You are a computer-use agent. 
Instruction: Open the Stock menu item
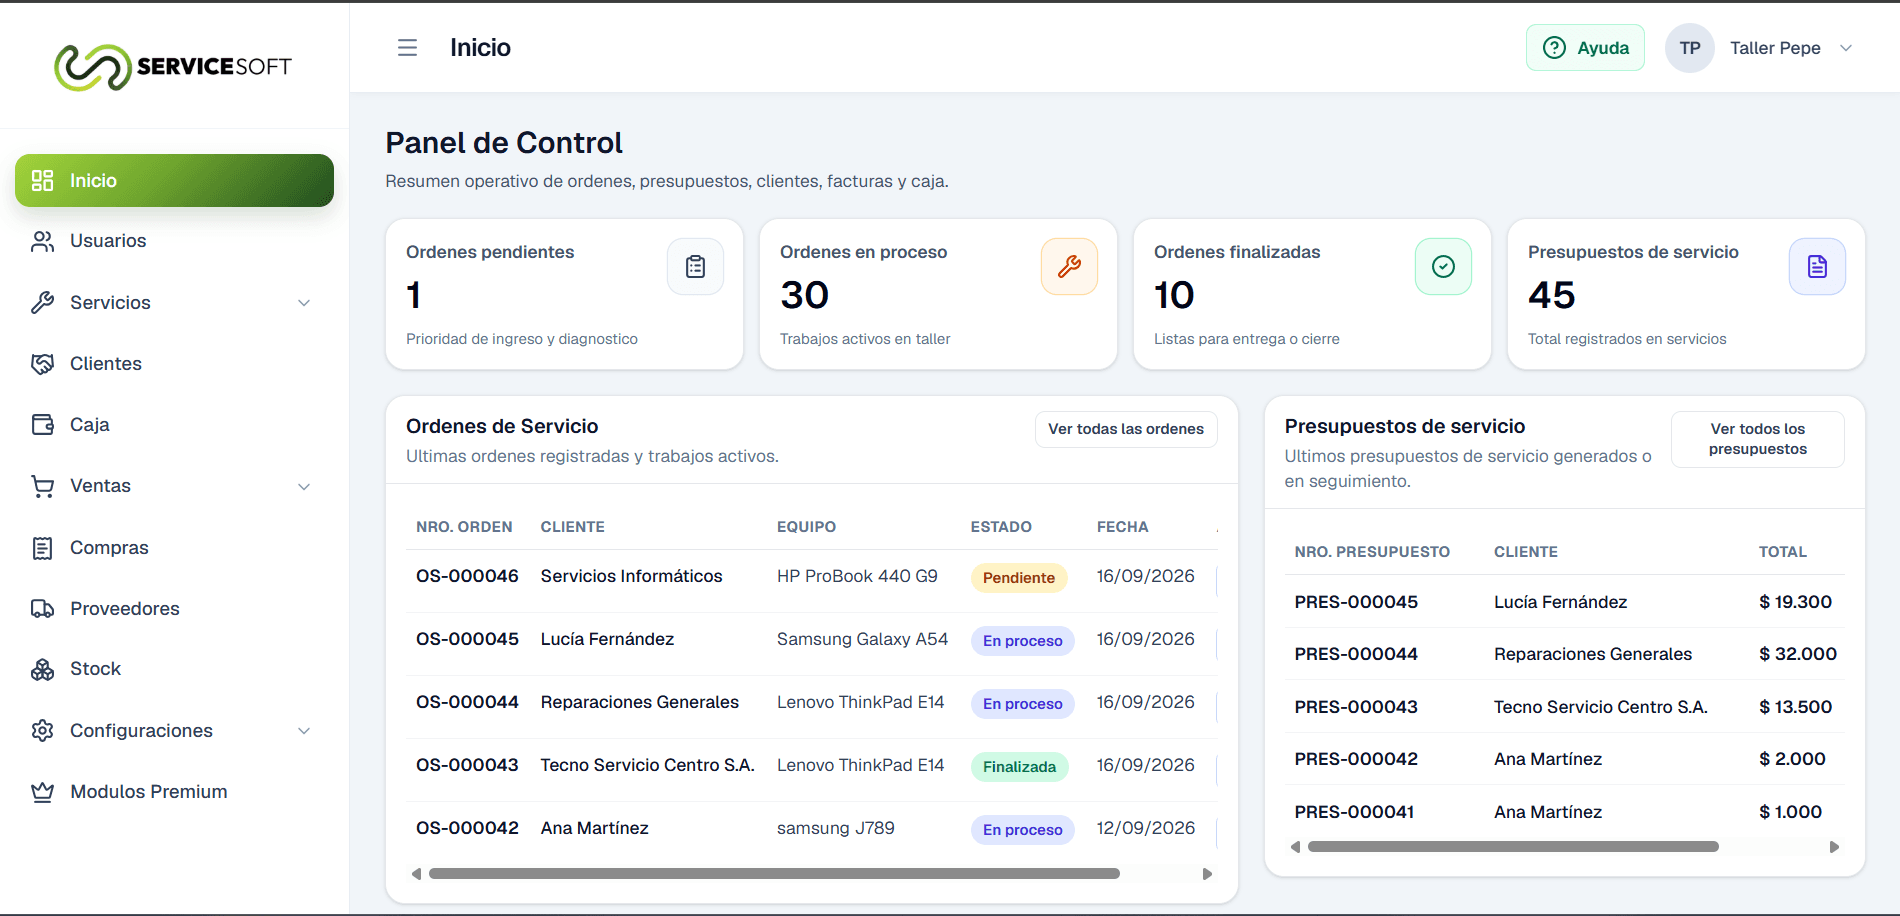tap(174, 669)
